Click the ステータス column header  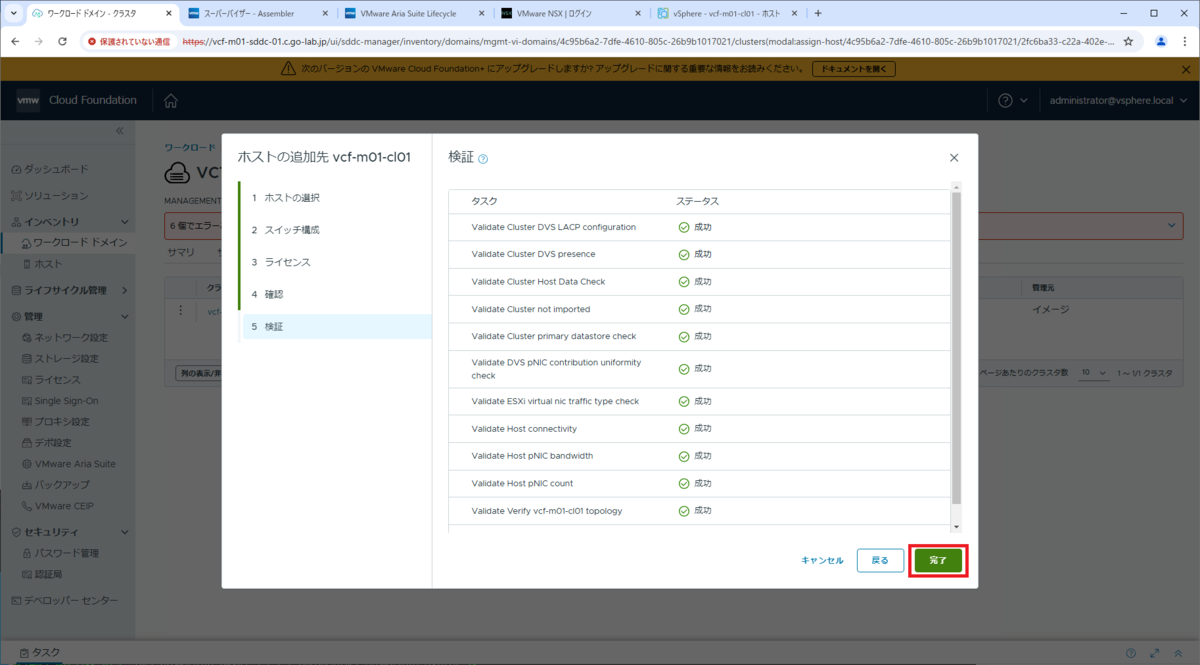(x=697, y=201)
